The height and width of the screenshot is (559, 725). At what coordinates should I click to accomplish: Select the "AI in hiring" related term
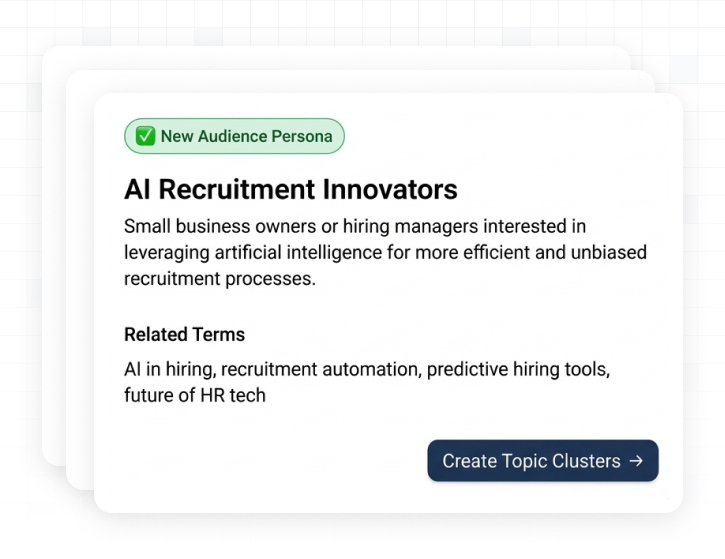168,369
